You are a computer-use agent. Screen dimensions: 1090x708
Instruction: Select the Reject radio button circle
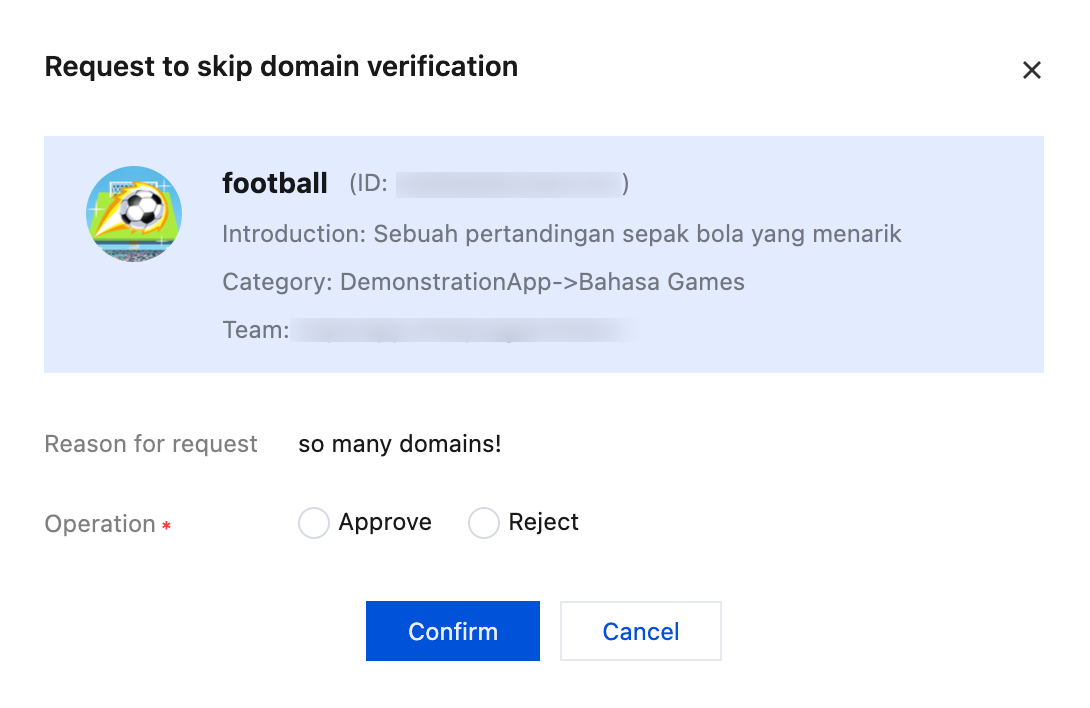coord(484,523)
